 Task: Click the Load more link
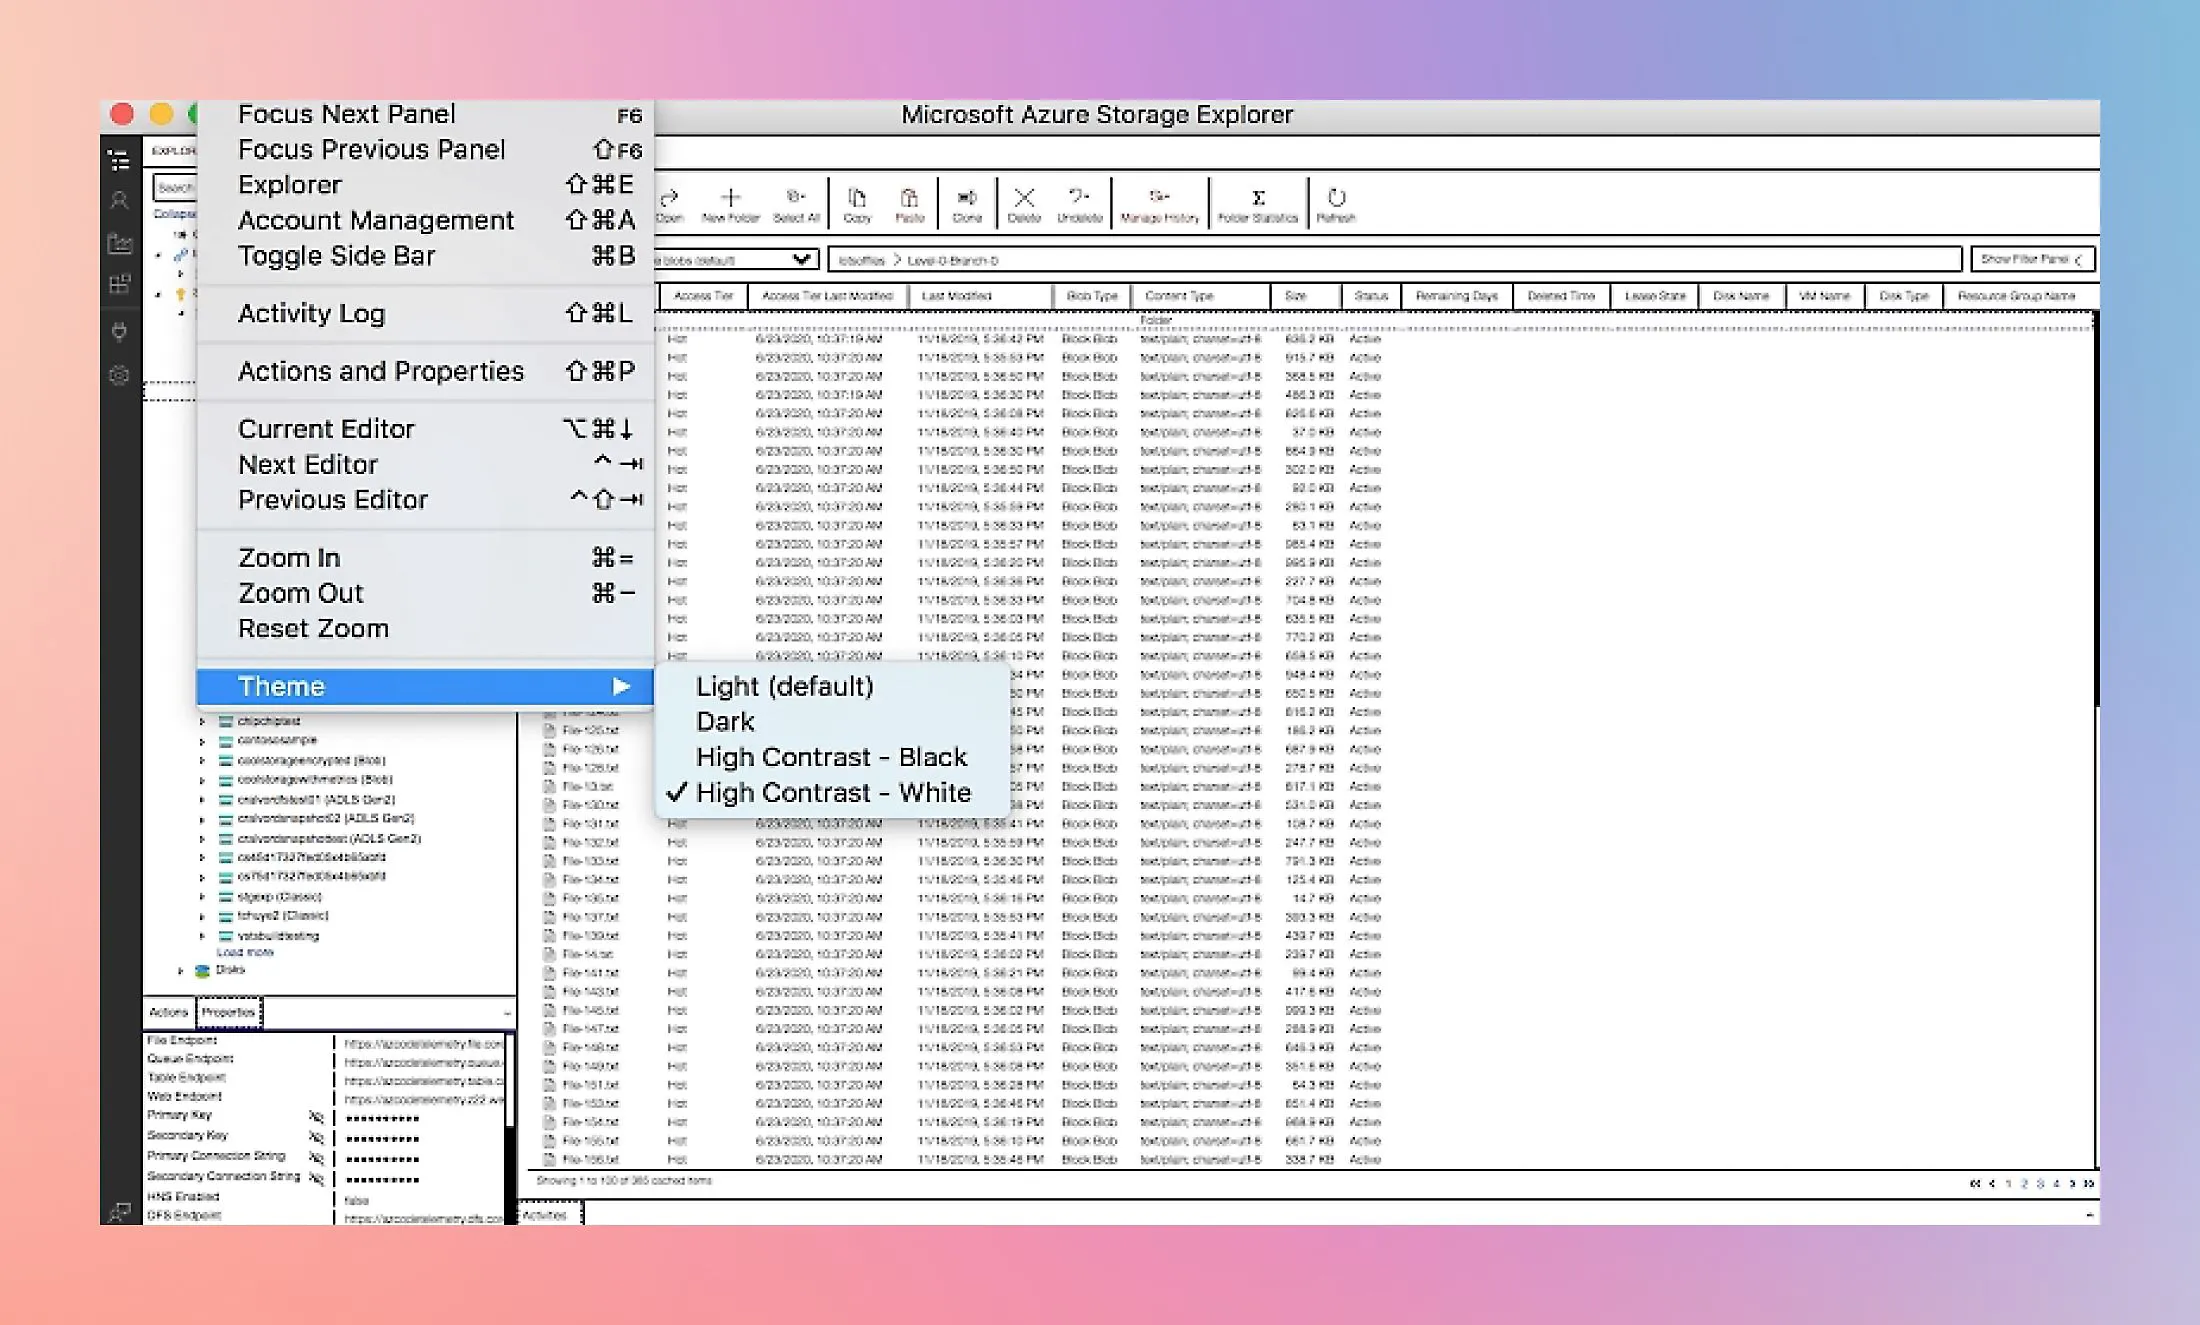(x=245, y=952)
